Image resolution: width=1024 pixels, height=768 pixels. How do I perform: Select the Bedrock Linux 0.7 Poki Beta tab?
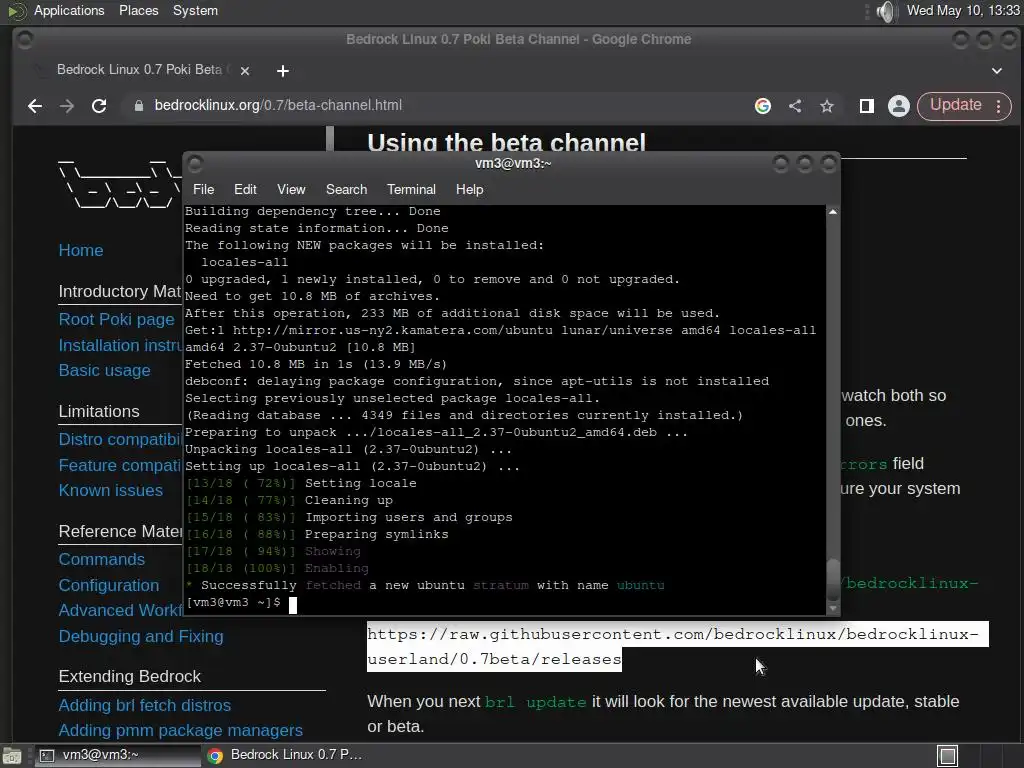click(x=140, y=70)
